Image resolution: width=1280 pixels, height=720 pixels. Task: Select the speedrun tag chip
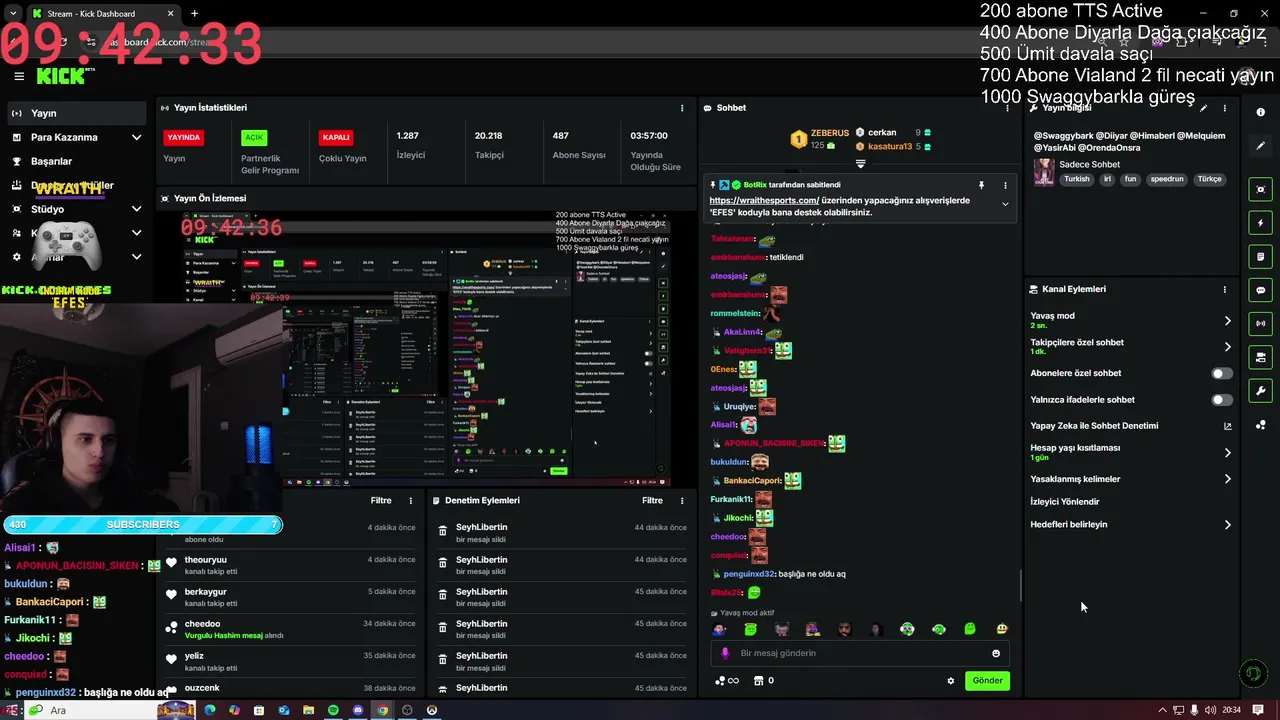(1166, 179)
